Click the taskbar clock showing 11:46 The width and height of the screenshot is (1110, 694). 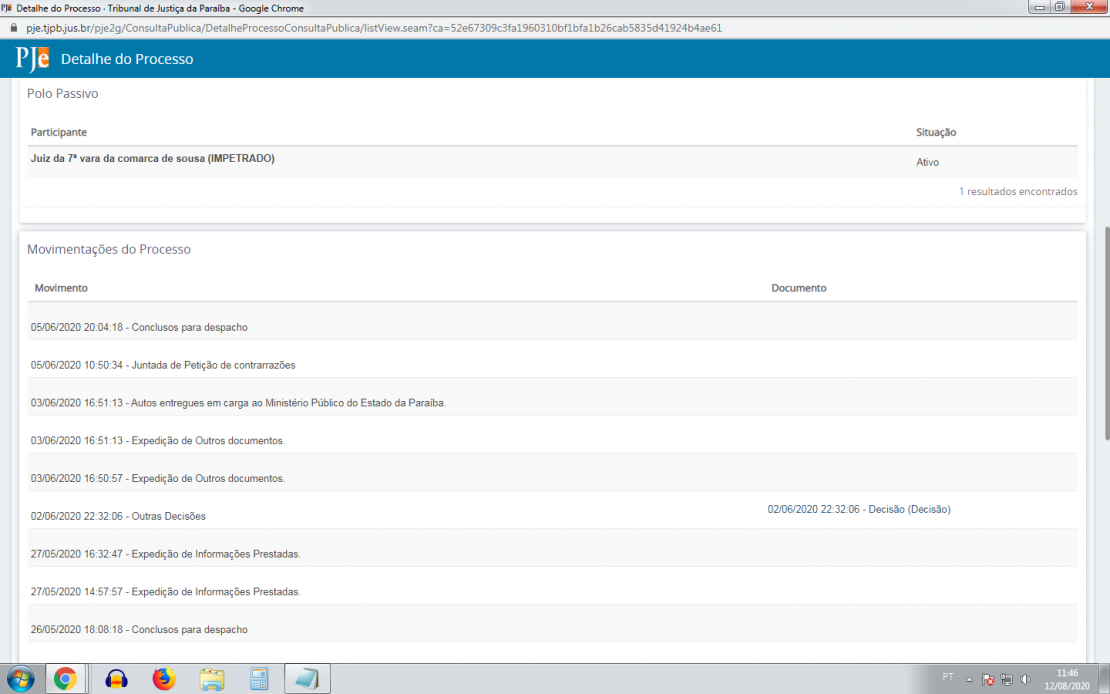[x=1067, y=679]
